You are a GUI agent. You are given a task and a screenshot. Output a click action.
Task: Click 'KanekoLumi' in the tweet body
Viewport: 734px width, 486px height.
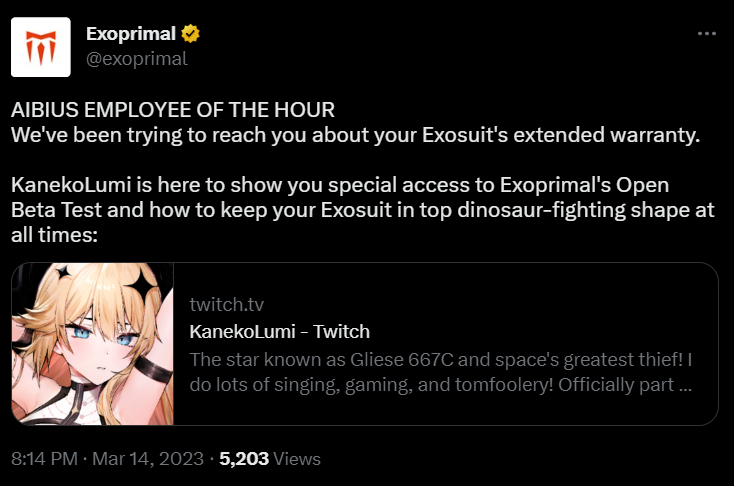pos(71,185)
